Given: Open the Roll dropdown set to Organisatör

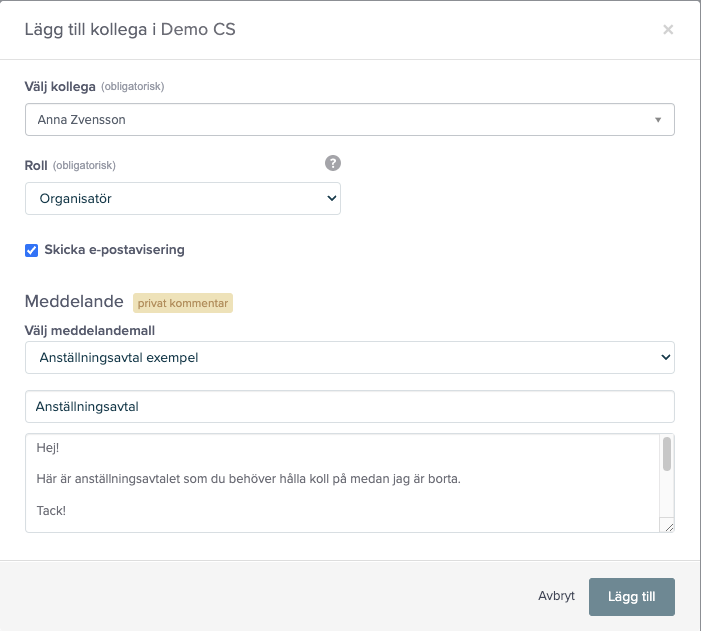Looking at the screenshot, I should point(180,199).
